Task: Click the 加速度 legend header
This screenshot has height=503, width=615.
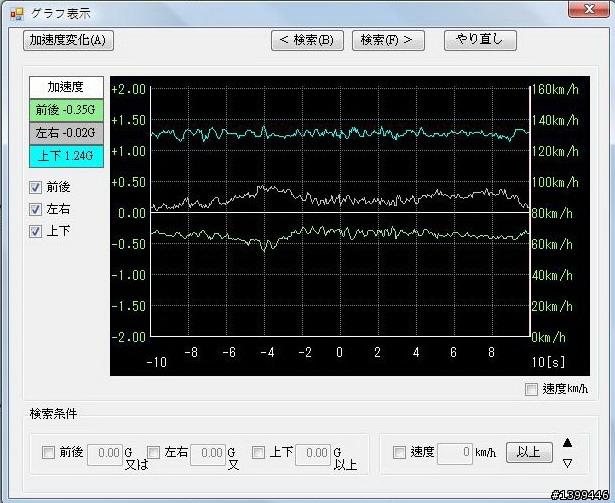Action: pyautogui.click(x=66, y=87)
